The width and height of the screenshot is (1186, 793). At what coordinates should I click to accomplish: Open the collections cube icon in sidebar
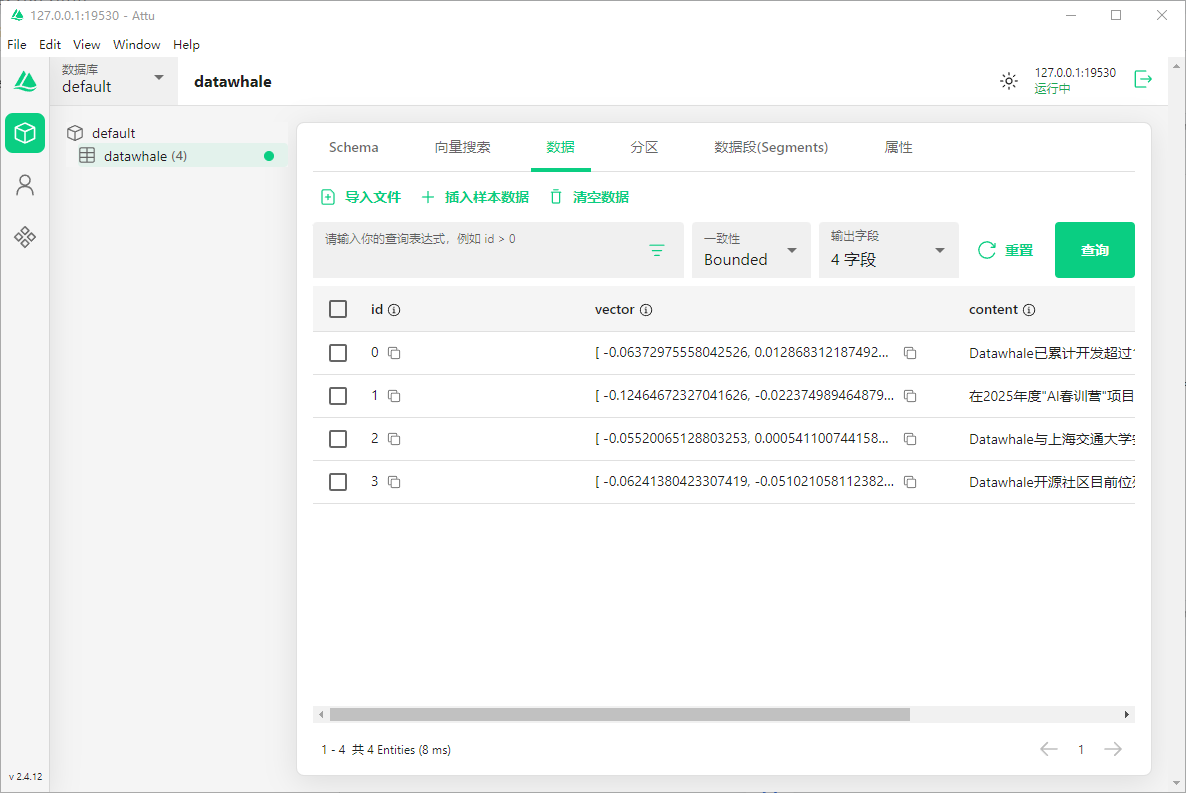coord(25,133)
